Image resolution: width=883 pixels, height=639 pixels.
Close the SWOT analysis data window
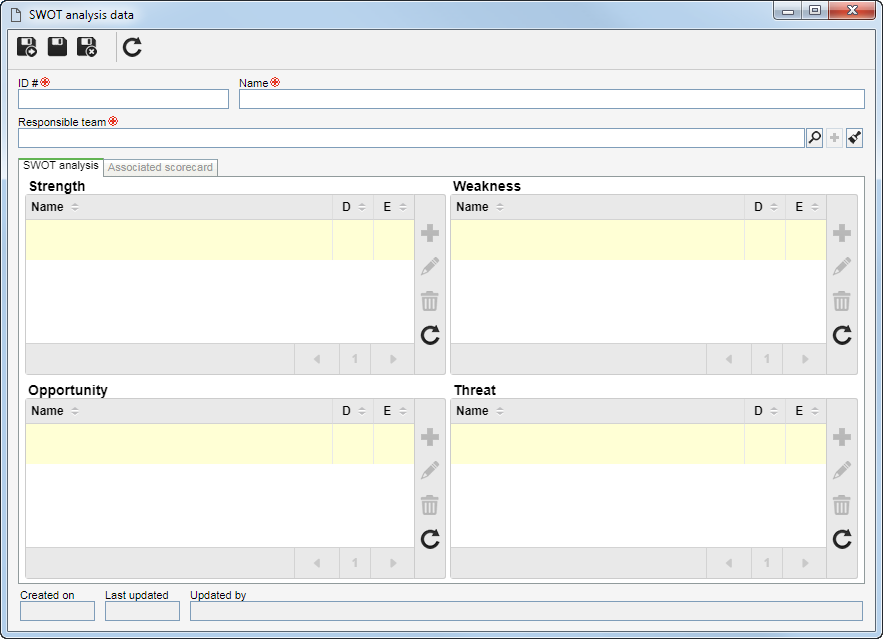point(852,11)
